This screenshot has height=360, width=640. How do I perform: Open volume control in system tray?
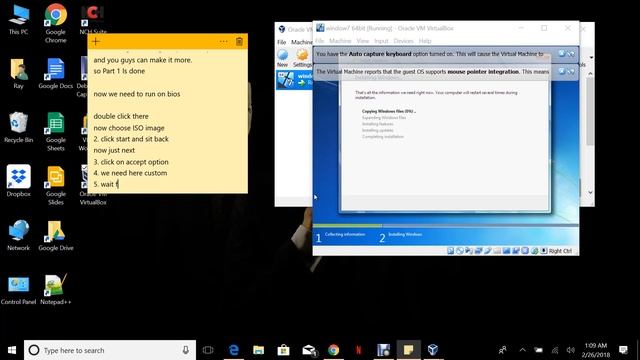coord(570,350)
